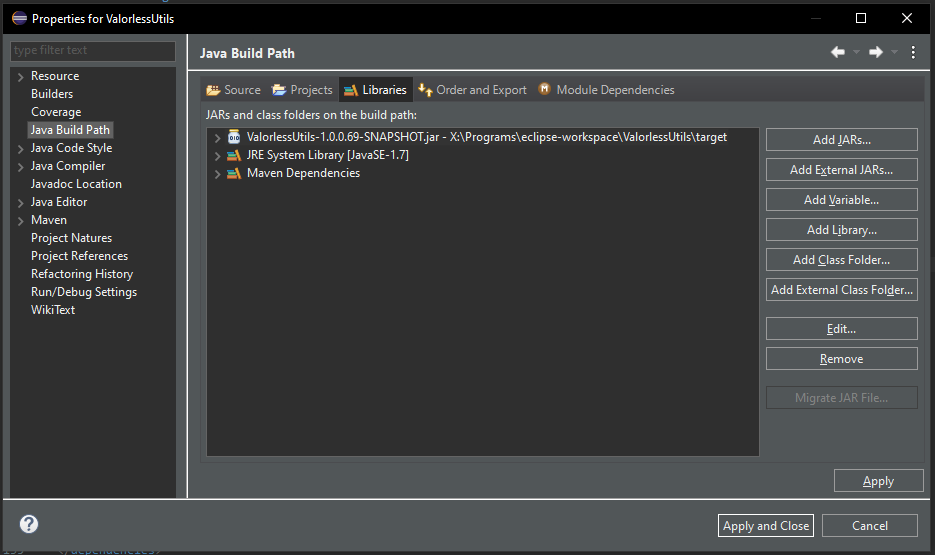Select the Resource tree item label
Screen dimensions: 935x555
click(55, 76)
